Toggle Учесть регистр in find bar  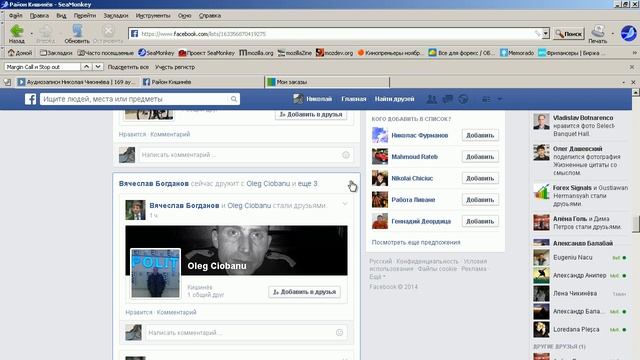(175, 67)
